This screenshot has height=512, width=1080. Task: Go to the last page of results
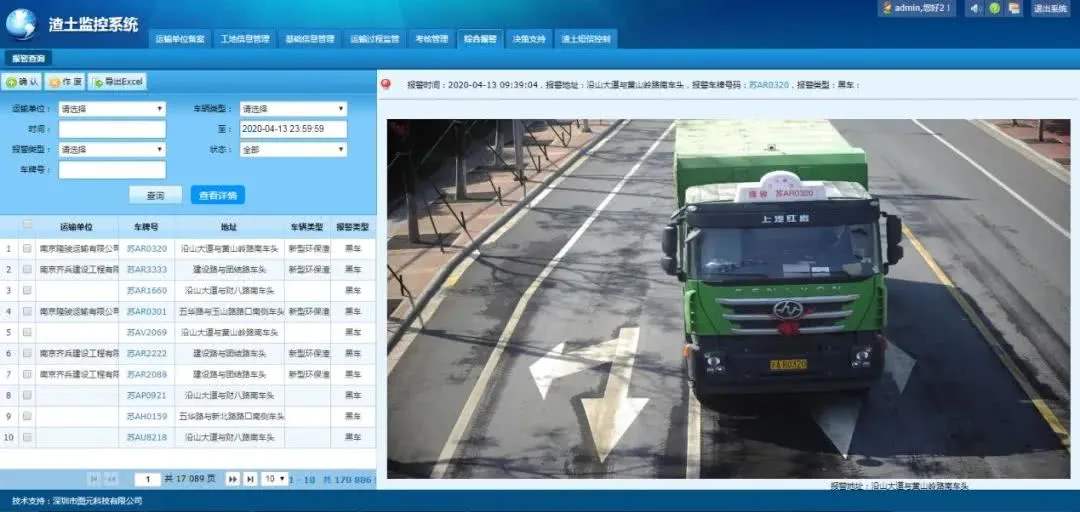coord(250,480)
